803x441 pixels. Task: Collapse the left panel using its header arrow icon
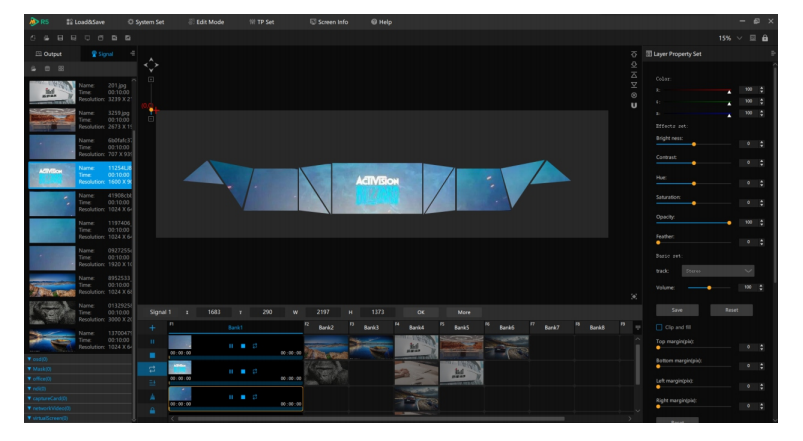(133, 53)
